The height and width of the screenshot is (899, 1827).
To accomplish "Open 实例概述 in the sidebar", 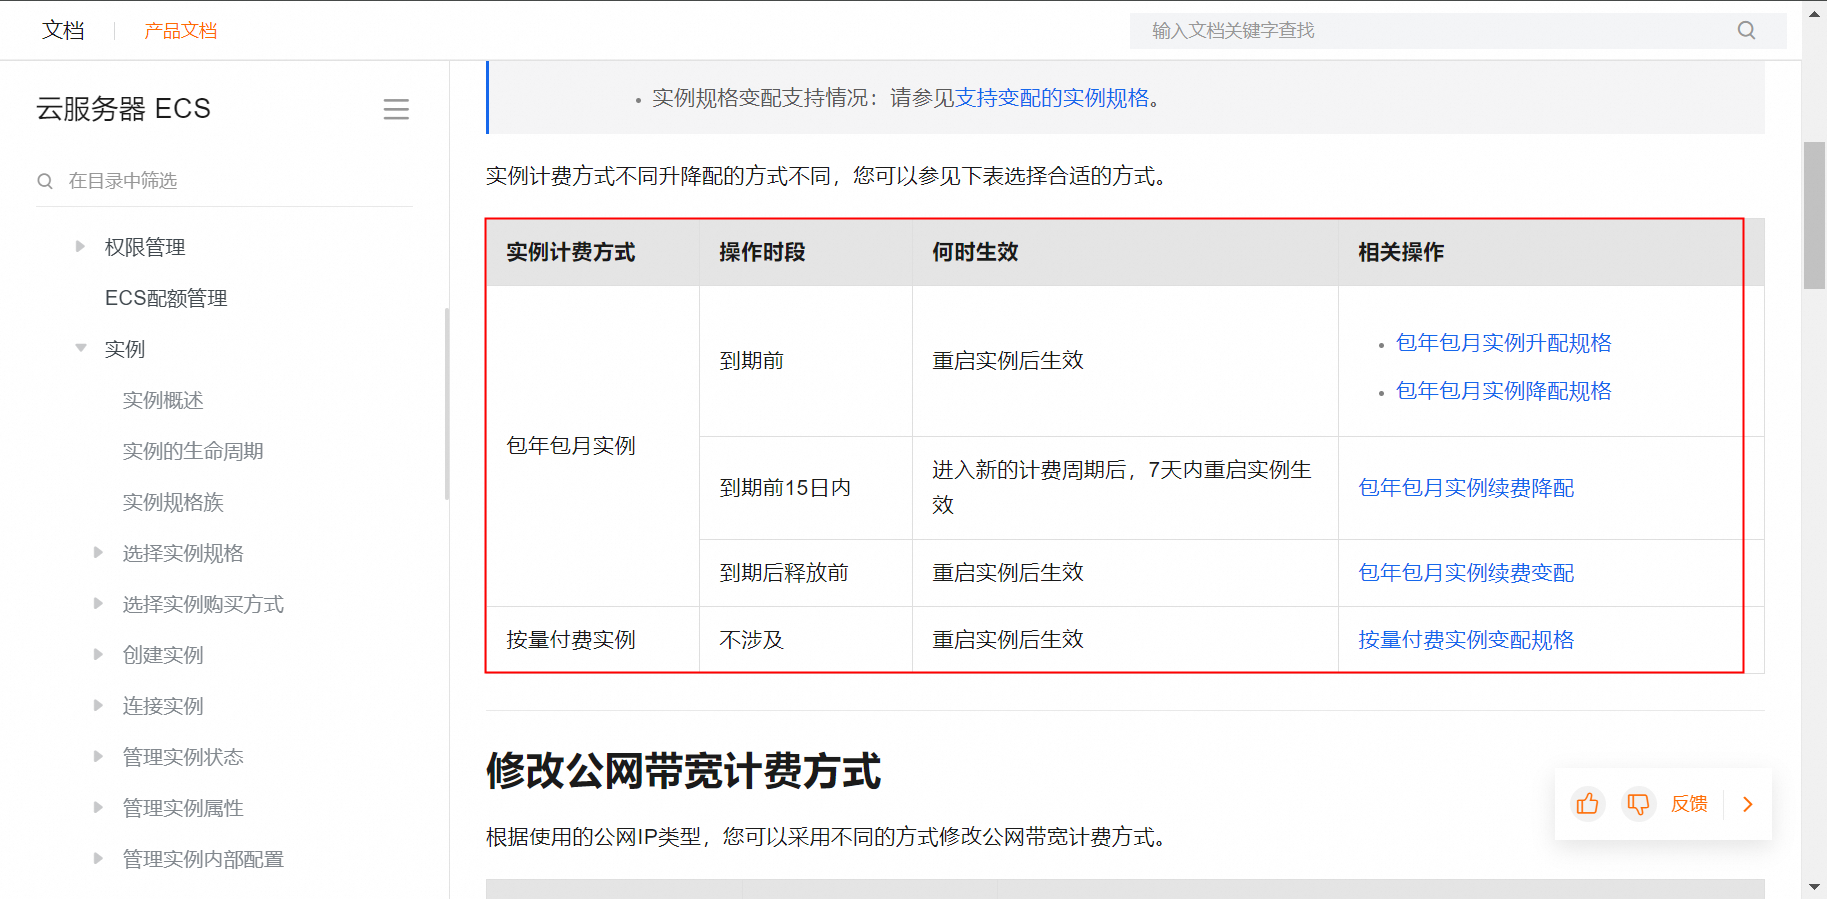I will click(x=163, y=400).
